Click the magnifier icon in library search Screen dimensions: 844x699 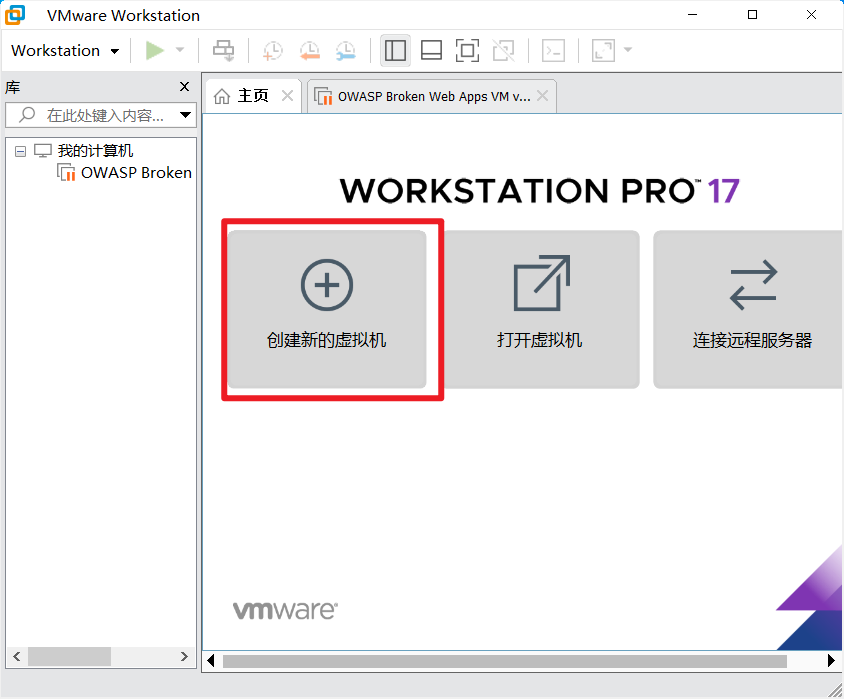point(26,115)
